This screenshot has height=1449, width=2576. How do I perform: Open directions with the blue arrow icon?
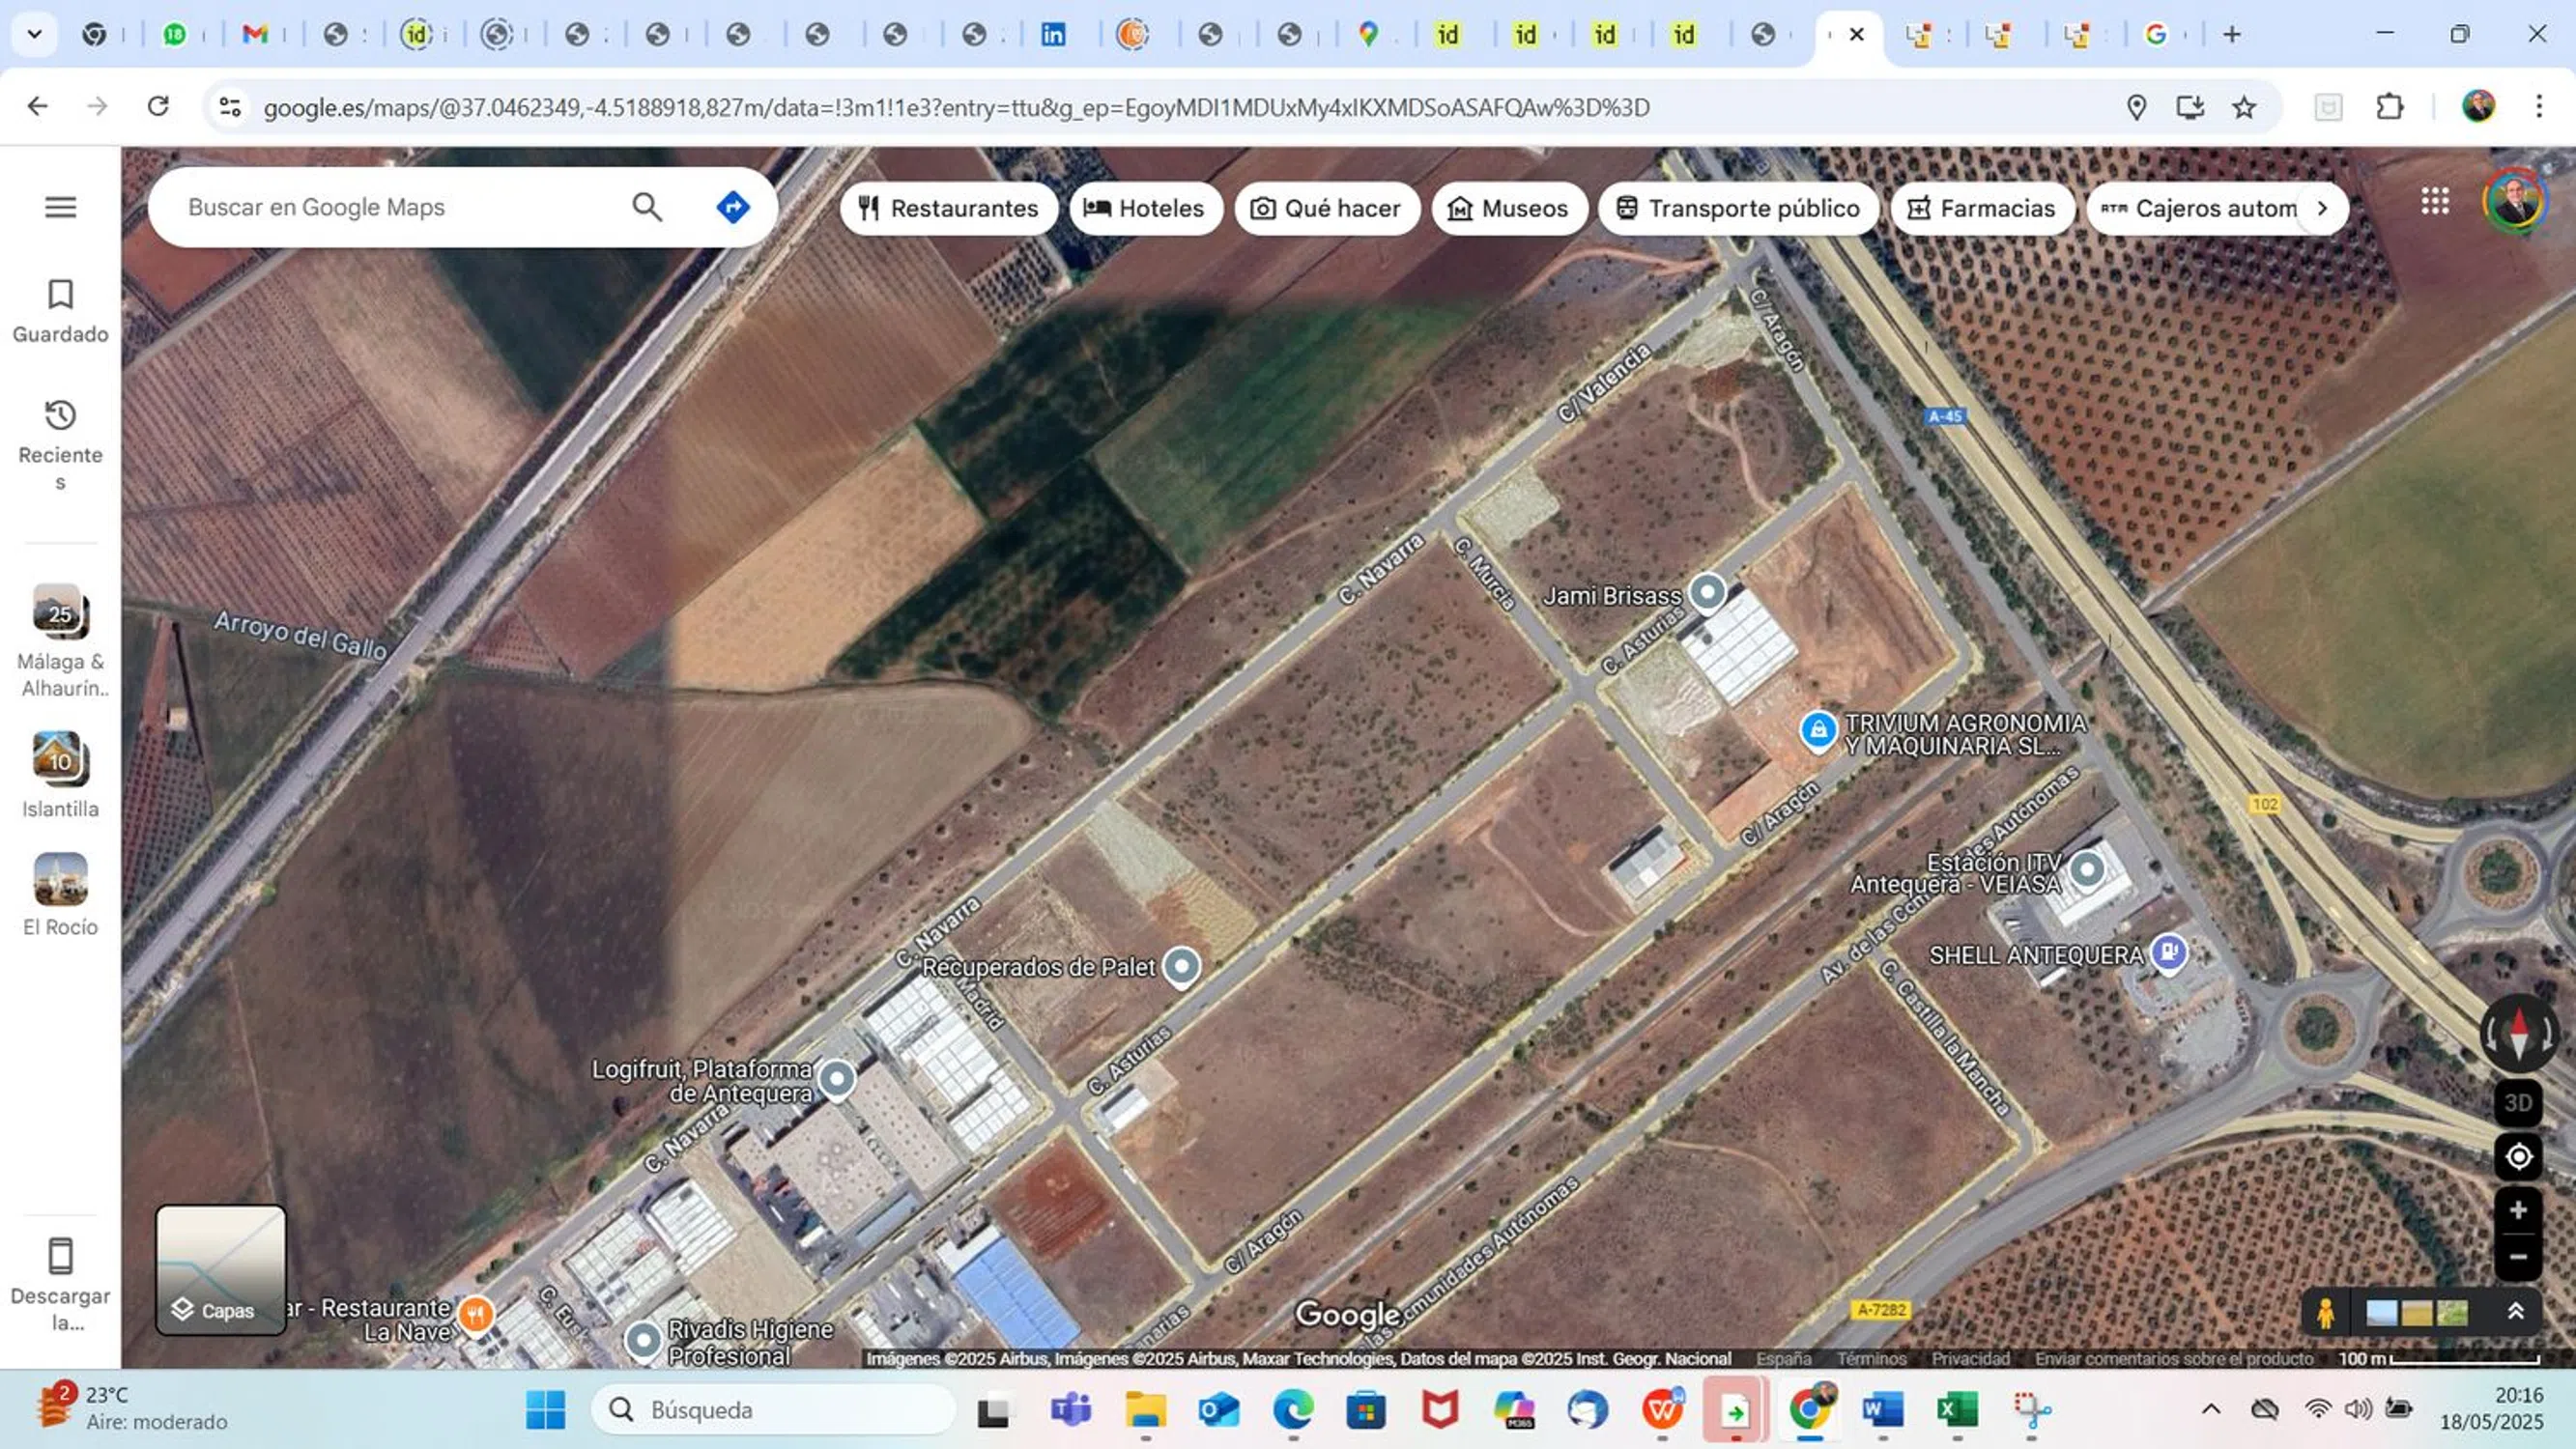click(x=733, y=207)
